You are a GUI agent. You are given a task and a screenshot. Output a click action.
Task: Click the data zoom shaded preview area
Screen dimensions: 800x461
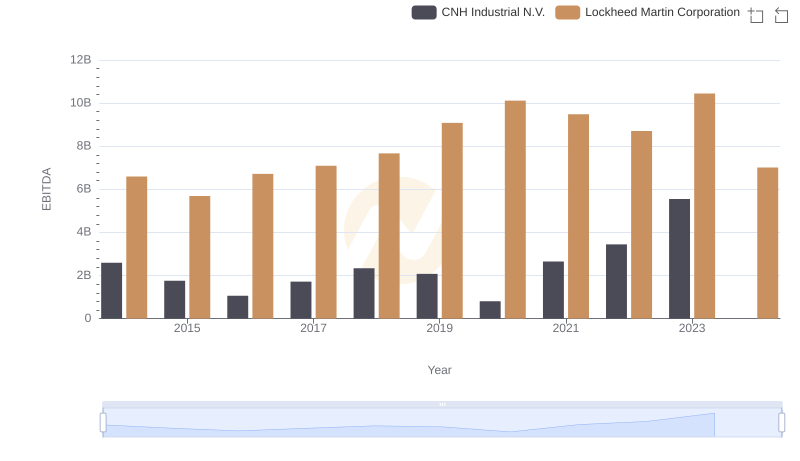(442, 423)
